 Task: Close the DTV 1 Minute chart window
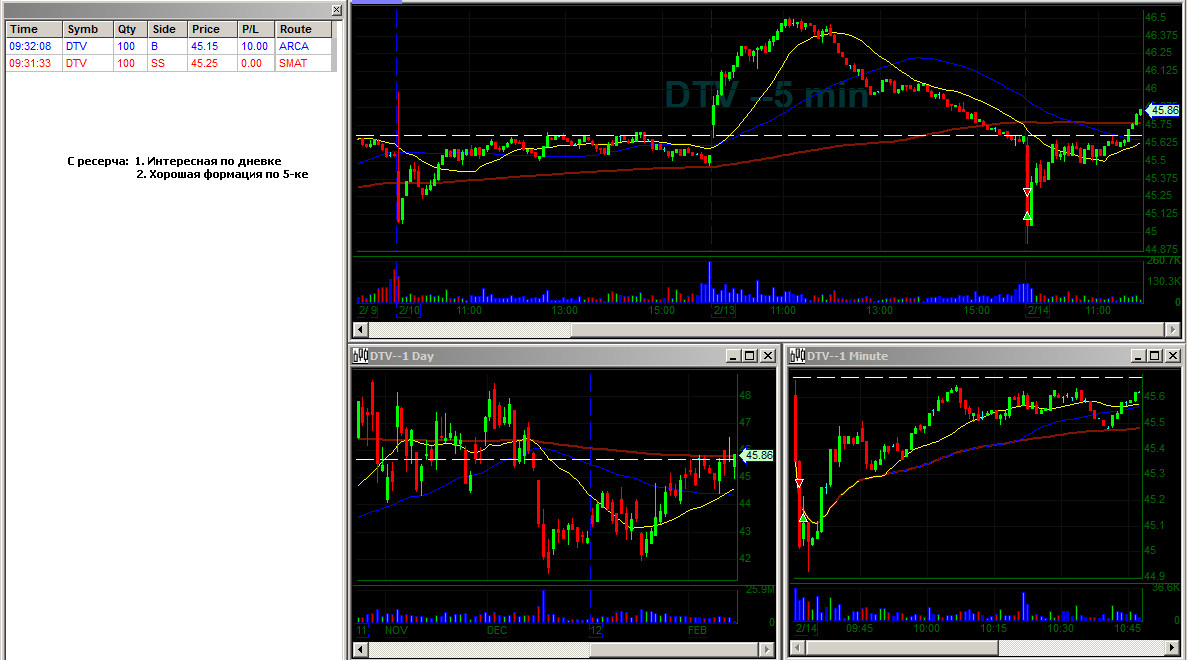[1172, 355]
